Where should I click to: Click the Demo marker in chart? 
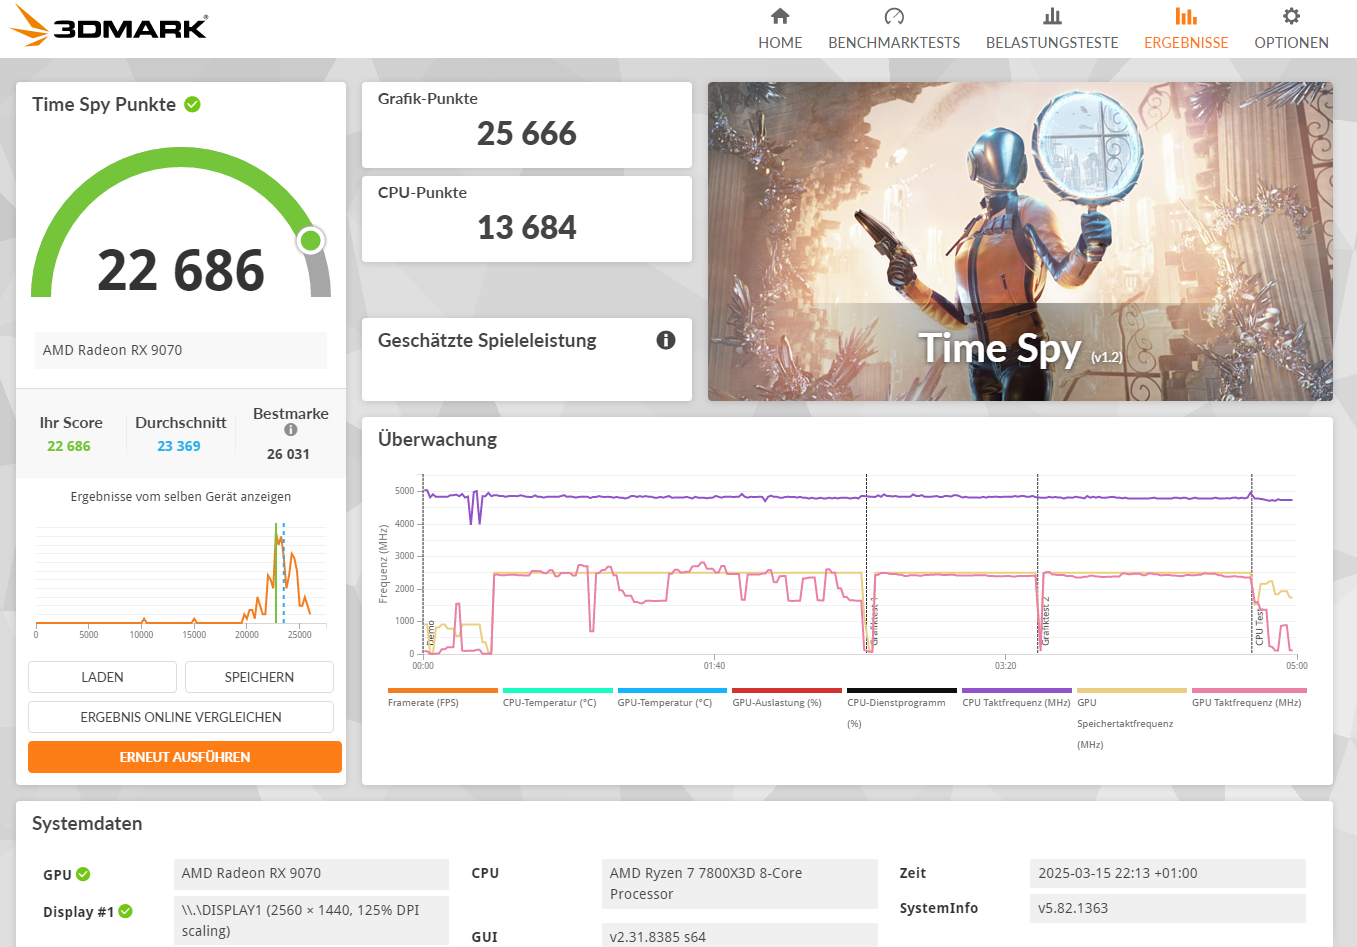(431, 634)
